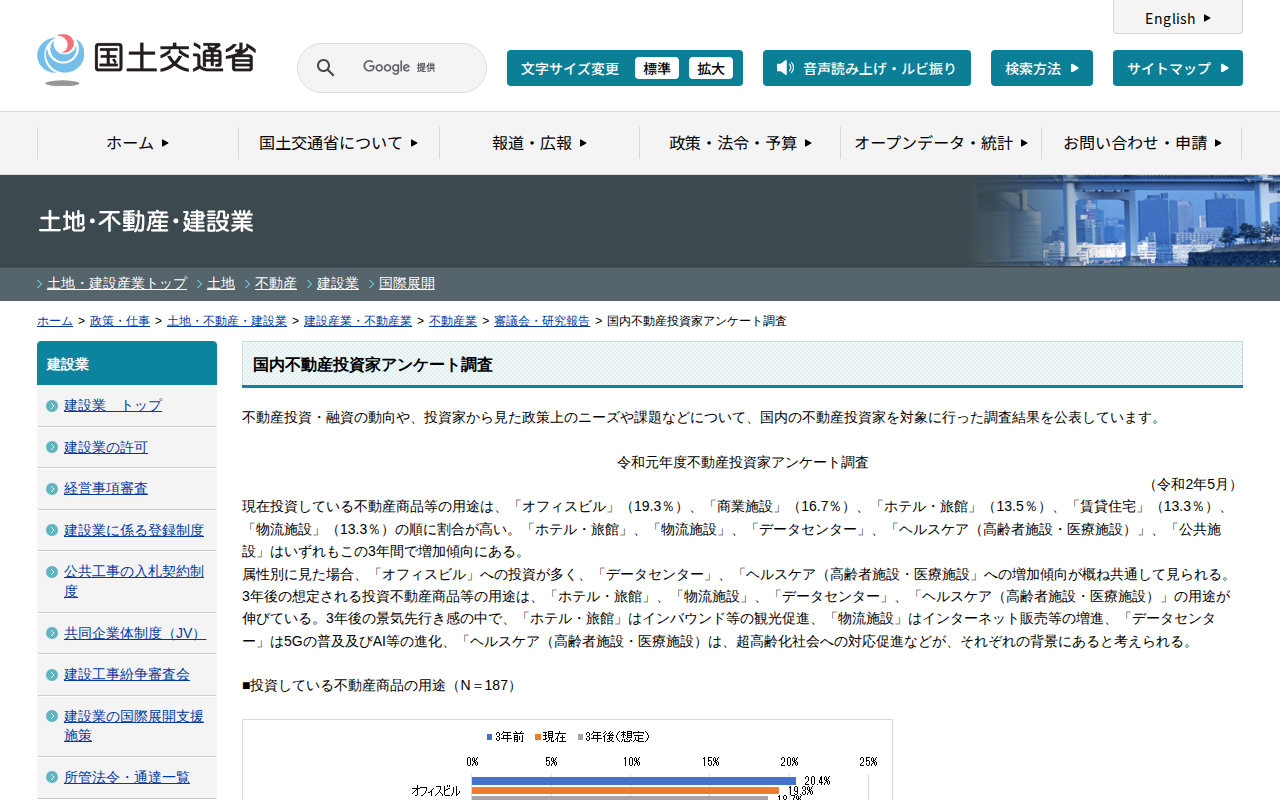The image size is (1280, 800).
Task: Click the speaker icon for 音声読み上げ
Action: 785,68
